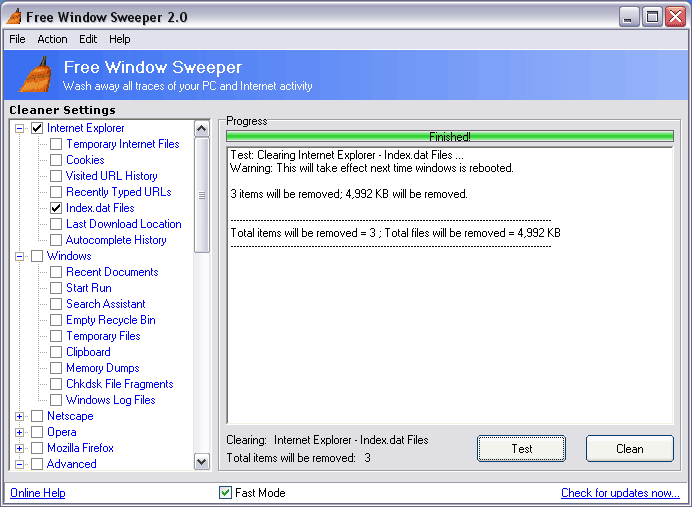Click the line '3 items will be removed; 4,992 KB will be removed.'
Viewport: 692px width, 507px height.
[x=349, y=194]
